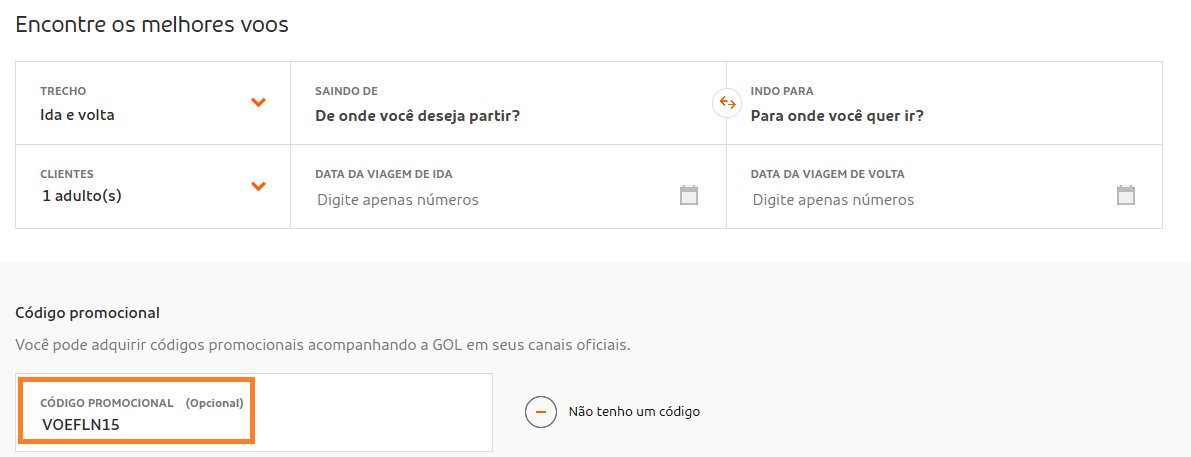
Task: Click the SAINDO DE label
Action: 346,91
